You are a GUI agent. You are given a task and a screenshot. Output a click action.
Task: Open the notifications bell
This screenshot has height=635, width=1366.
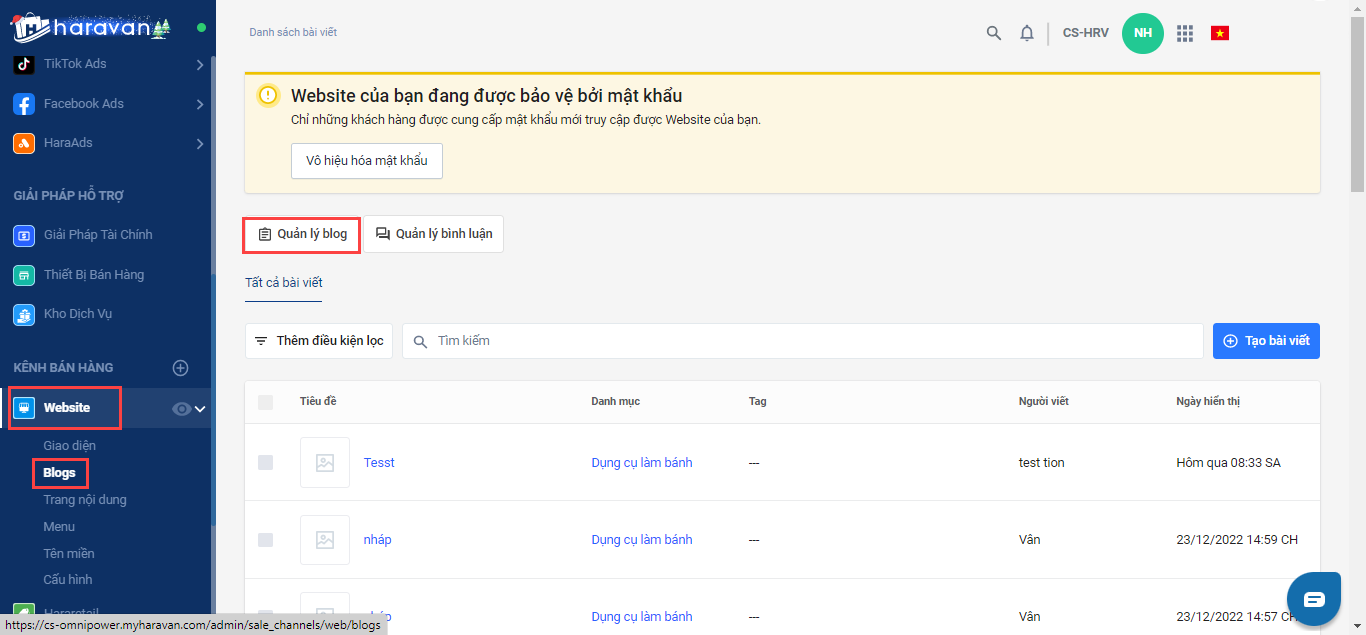coord(1026,33)
